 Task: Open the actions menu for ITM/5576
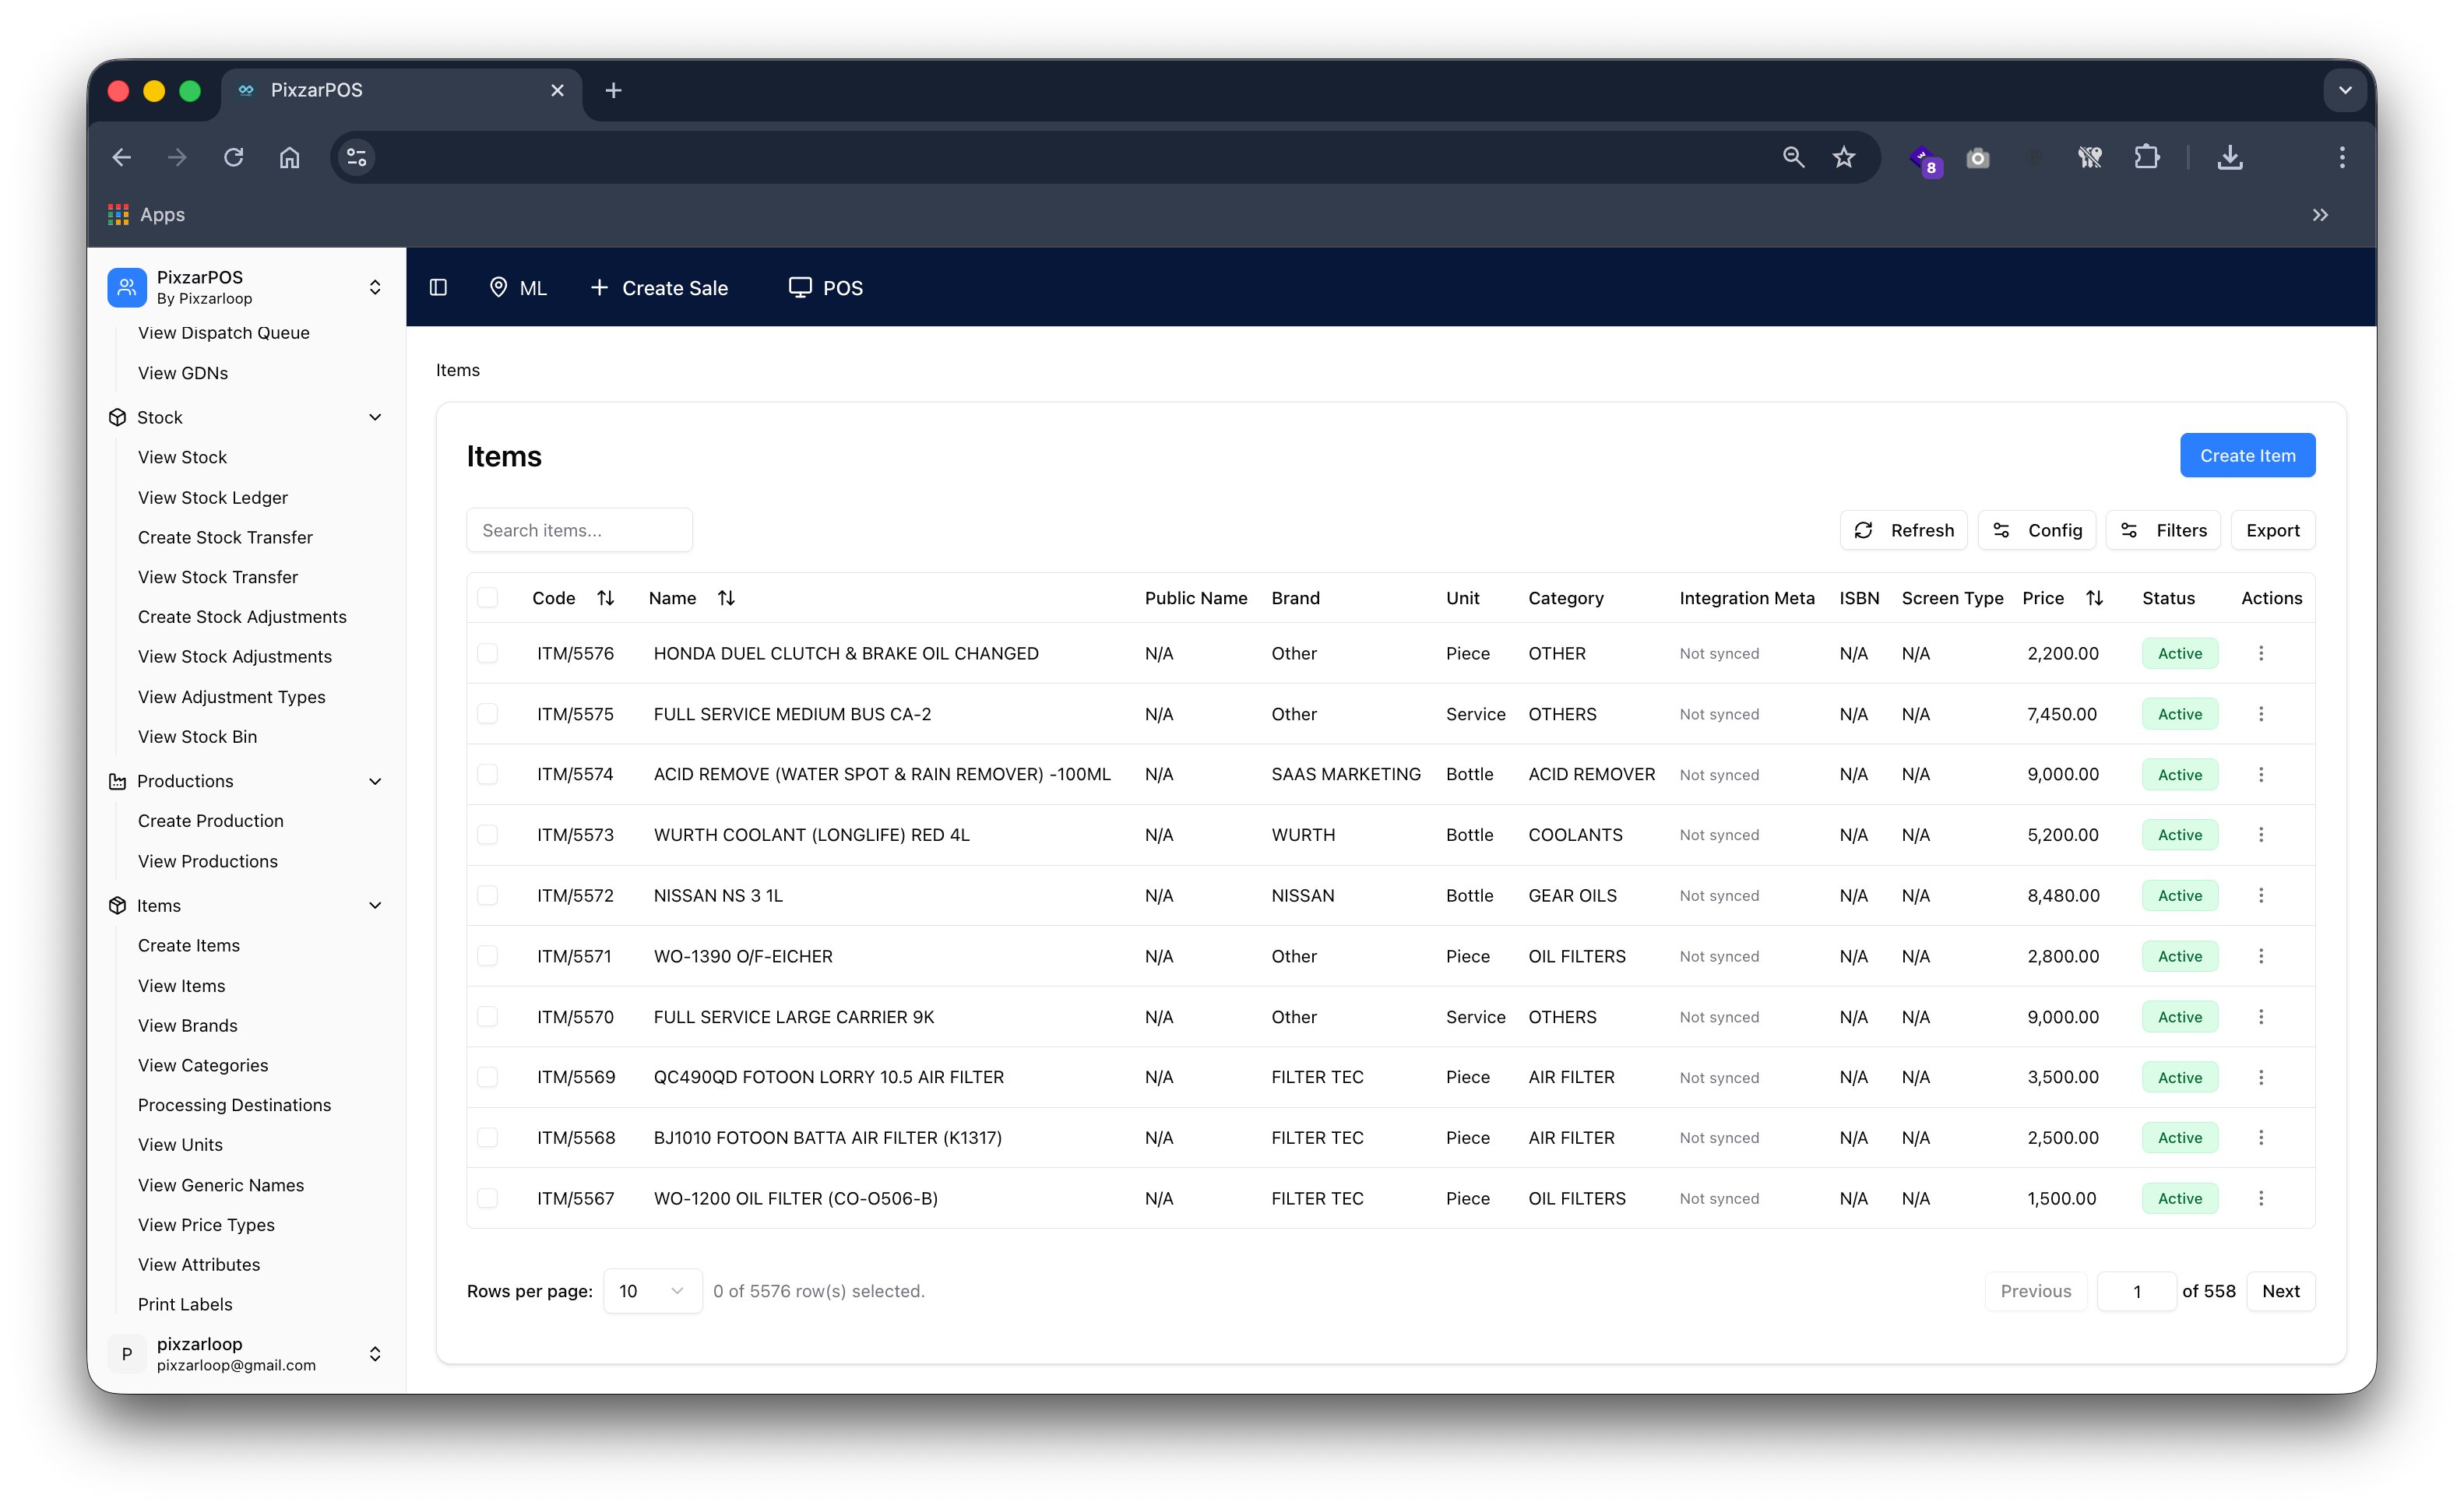click(x=2261, y=653)
